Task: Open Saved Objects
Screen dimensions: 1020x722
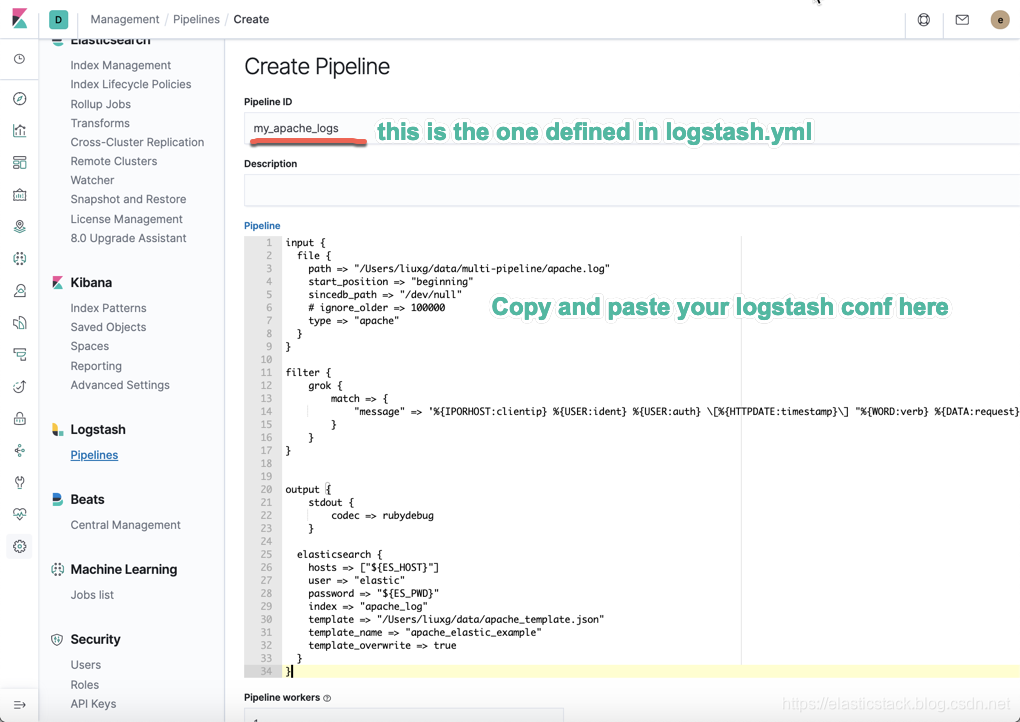Action: click(x=109, y=327)
